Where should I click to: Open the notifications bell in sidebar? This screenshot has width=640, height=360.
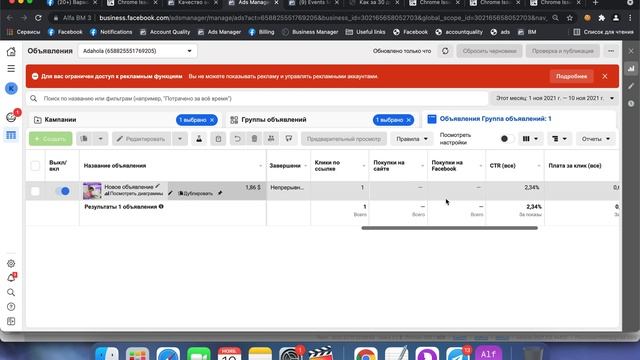tap(11, 278)
